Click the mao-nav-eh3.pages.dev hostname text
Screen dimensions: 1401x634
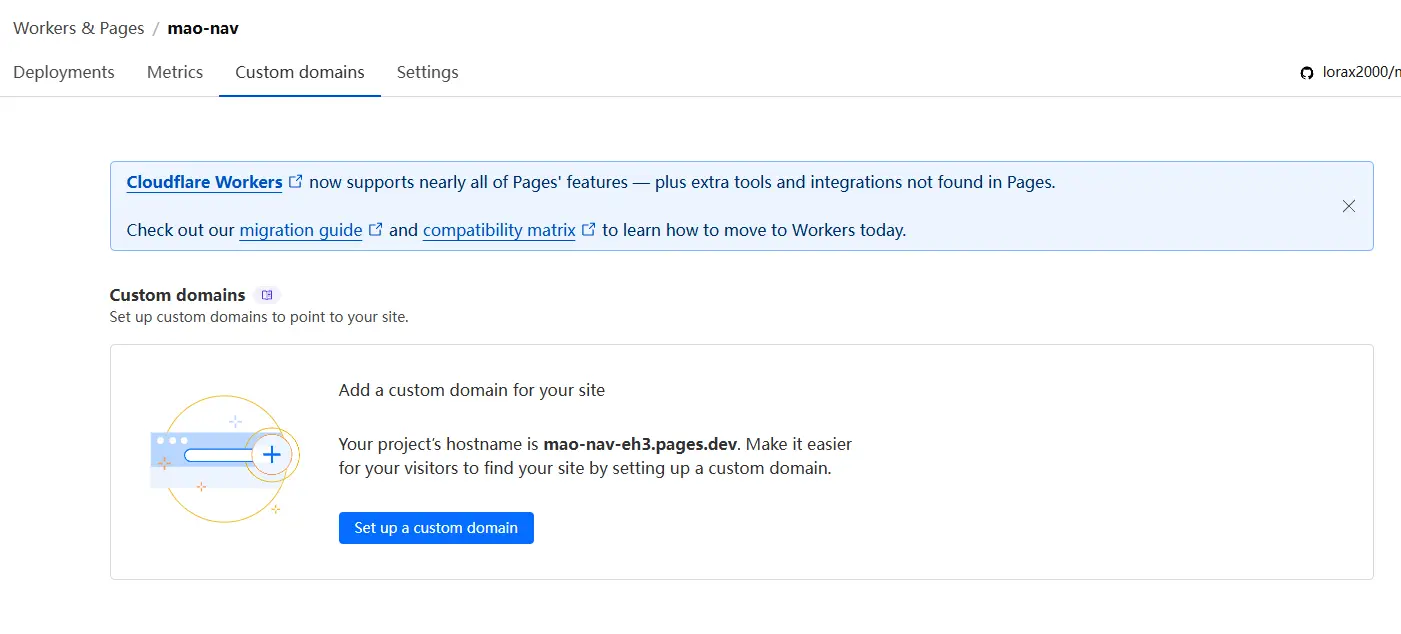tap(640, 444)
